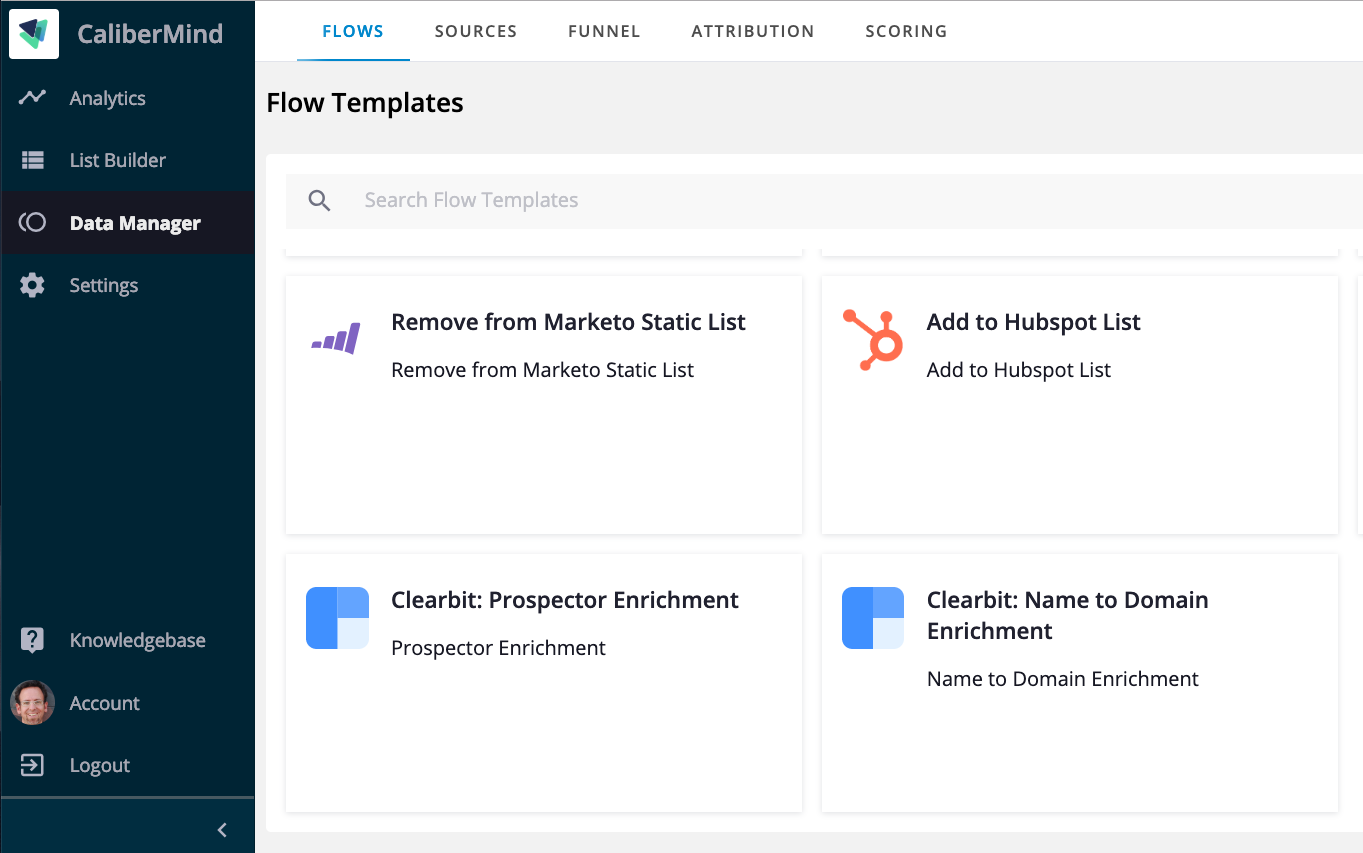Select the Scoring tab
This screenshot has width=1363, height=853.
[906, 31]
